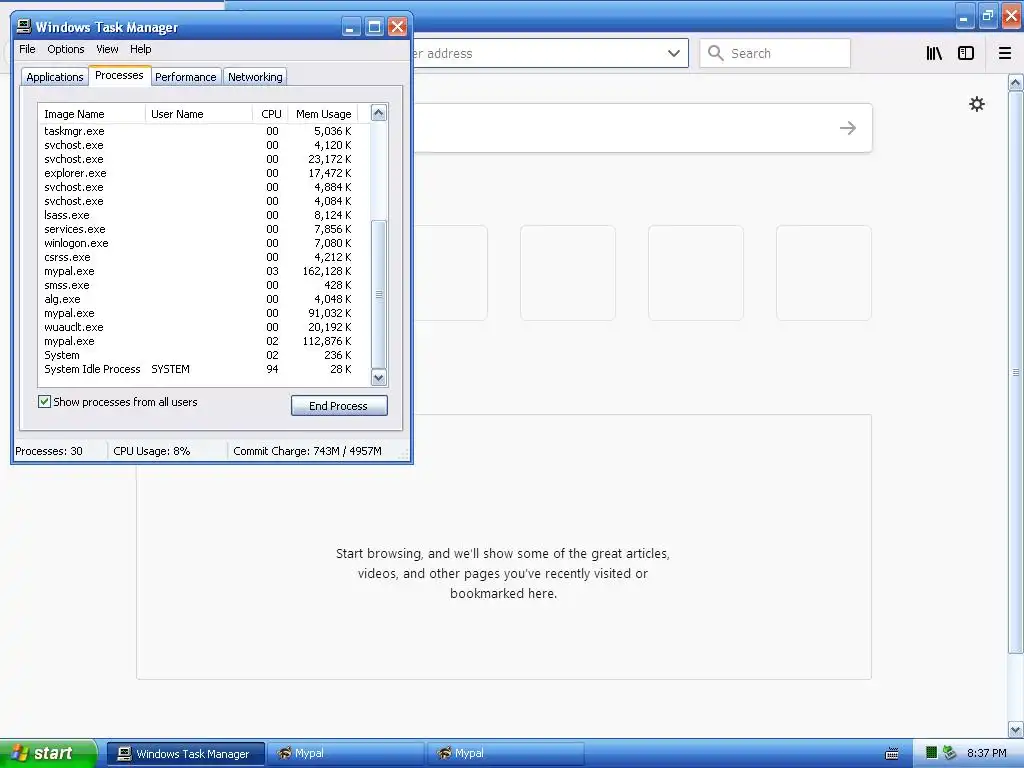The width and height of the screenshot is (1024, 768).
Task: Open the Library icon in Mypal toolbar
Action: 934,54
